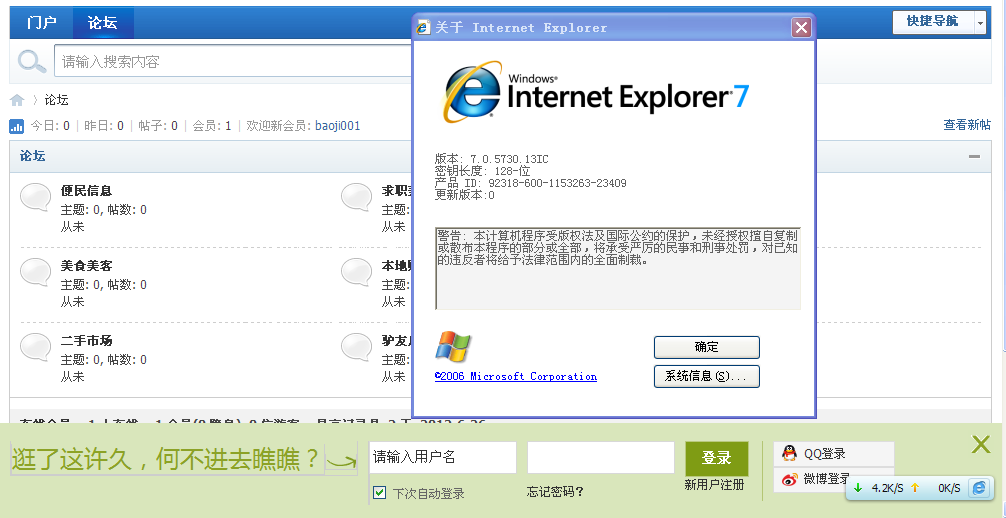
Task: Open new member baoji001 profile link
Action: point(337,126)
